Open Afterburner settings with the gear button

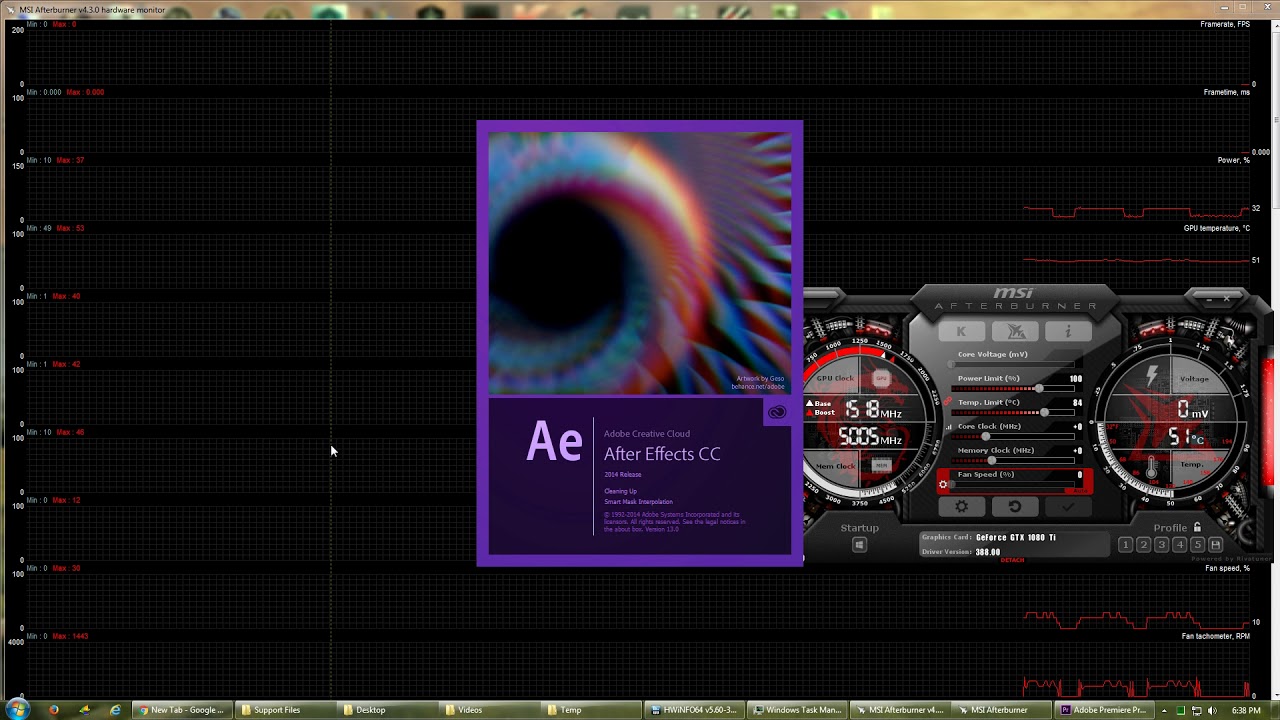click(x=961, y=507)
